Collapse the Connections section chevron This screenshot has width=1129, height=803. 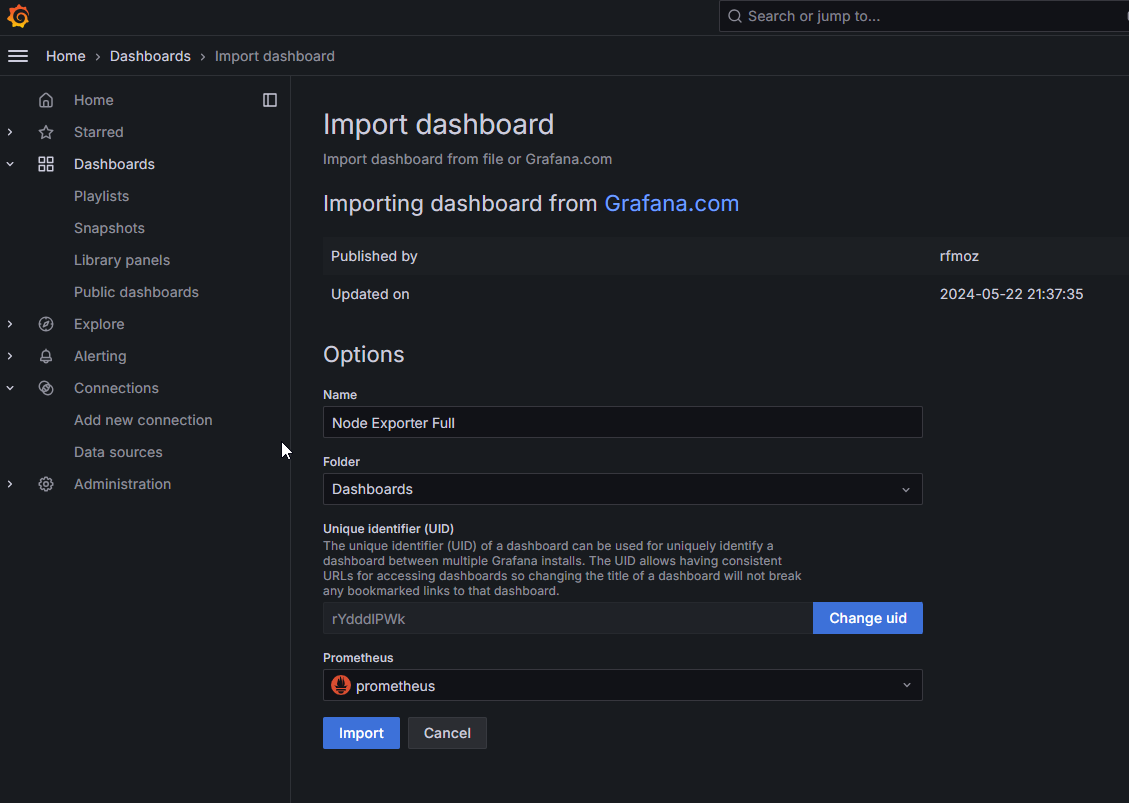(x=10, y=388)
